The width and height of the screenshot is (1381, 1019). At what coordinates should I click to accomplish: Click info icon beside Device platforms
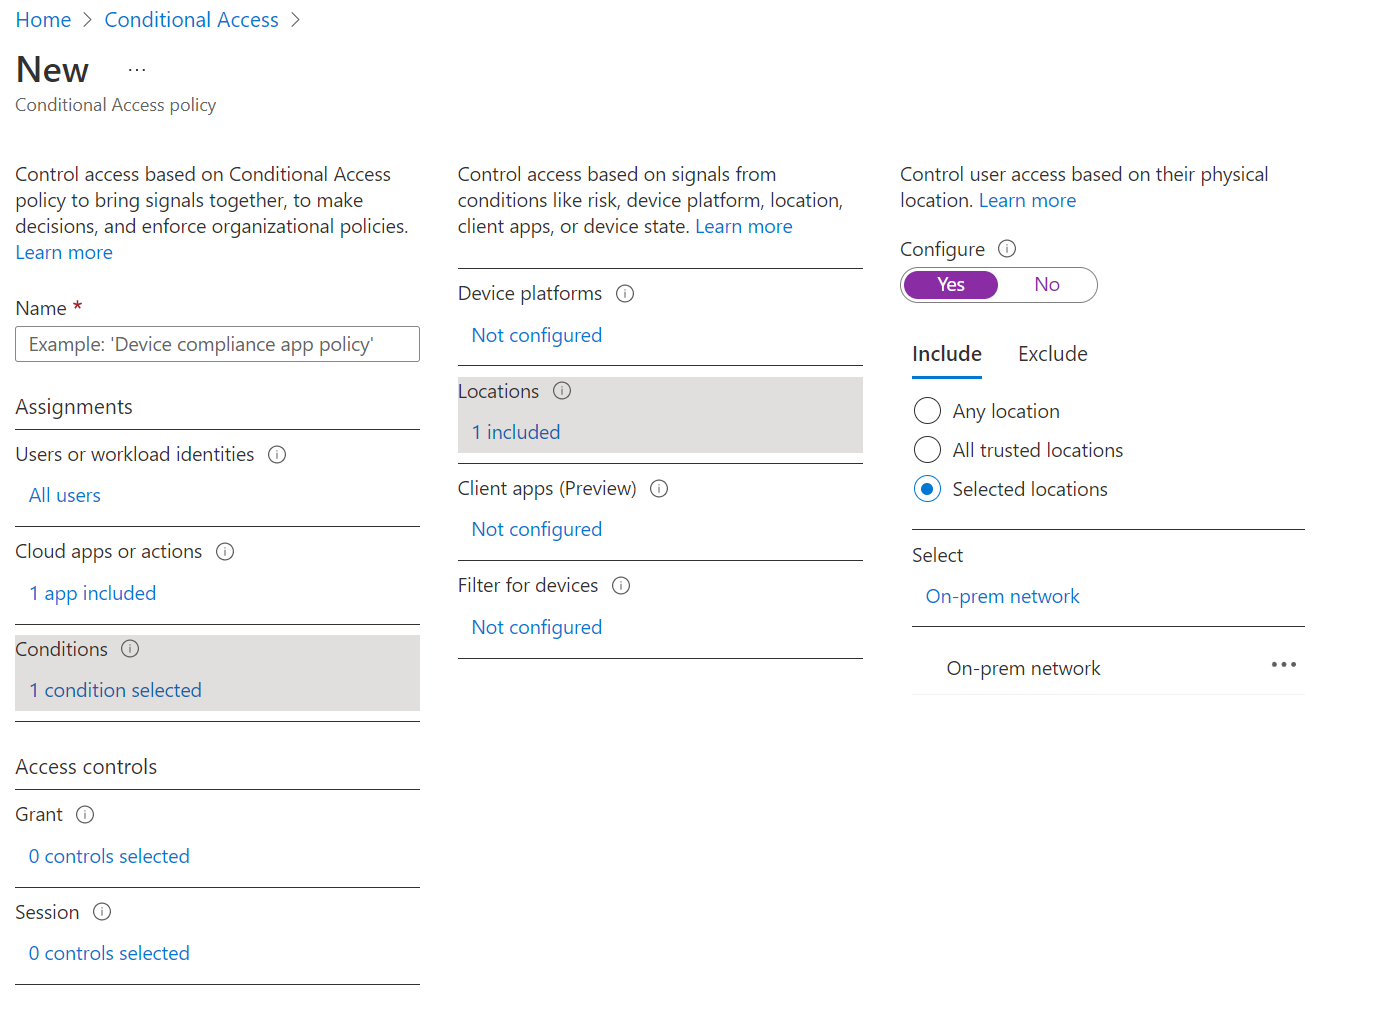tap(625, 294)
